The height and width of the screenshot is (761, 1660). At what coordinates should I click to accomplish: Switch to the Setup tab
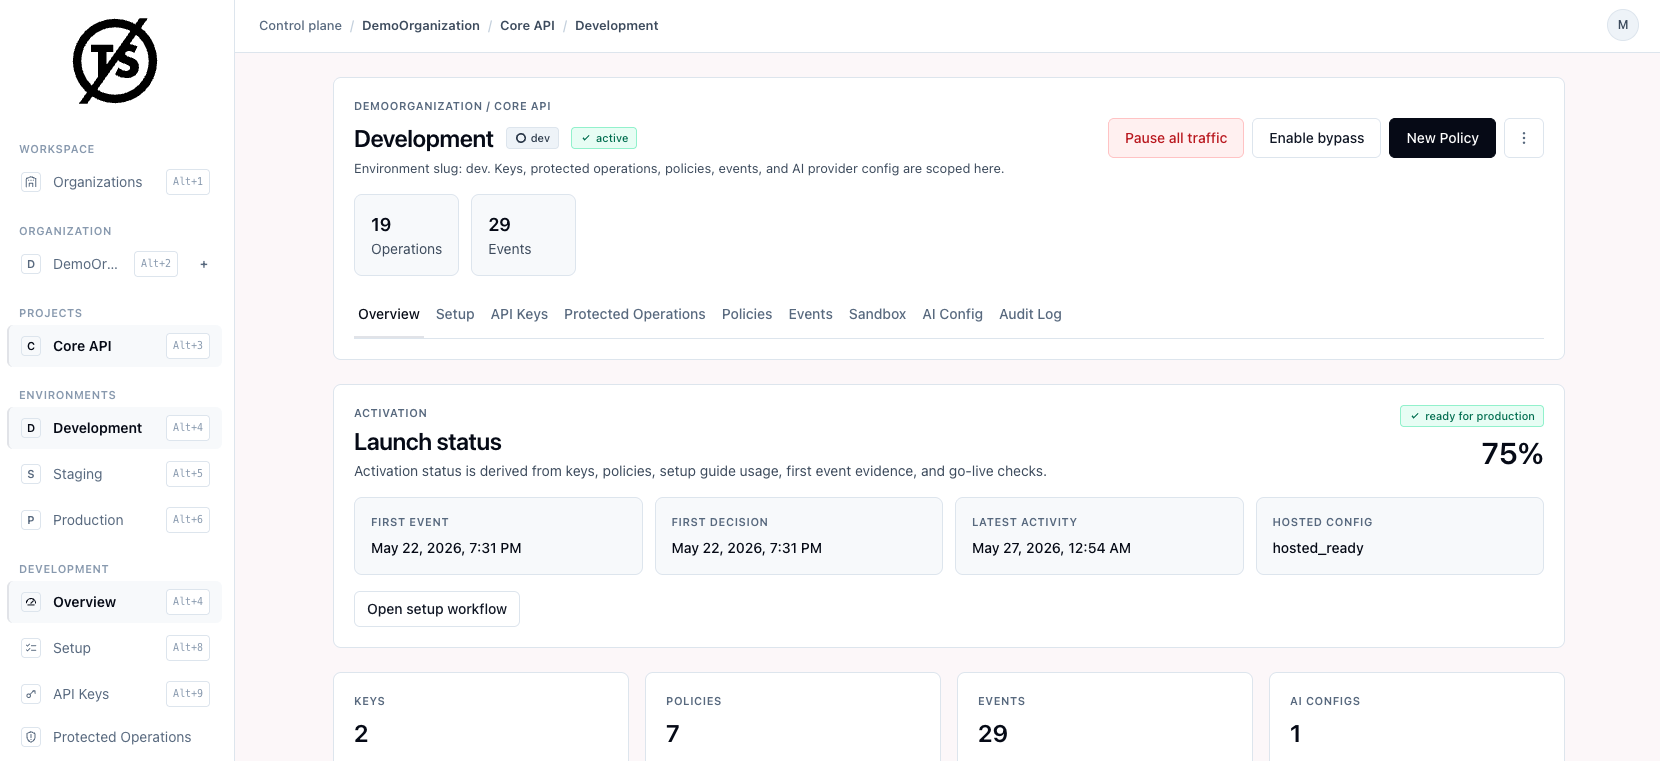pyautogui.click(x=455, y=314)
